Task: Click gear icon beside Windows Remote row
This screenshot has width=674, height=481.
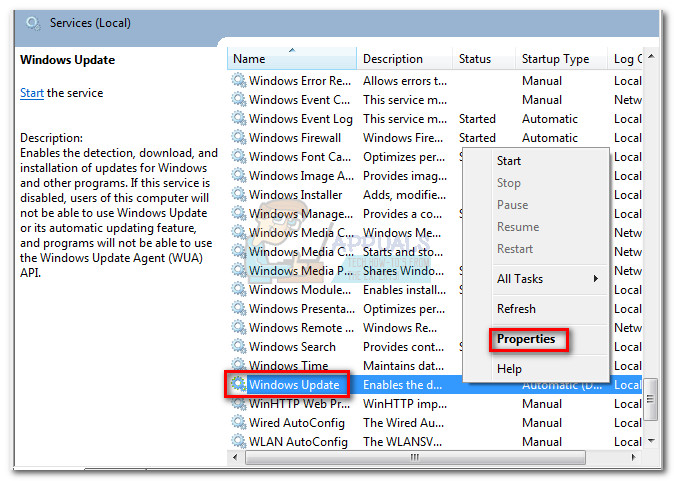Action: (239, 328)
